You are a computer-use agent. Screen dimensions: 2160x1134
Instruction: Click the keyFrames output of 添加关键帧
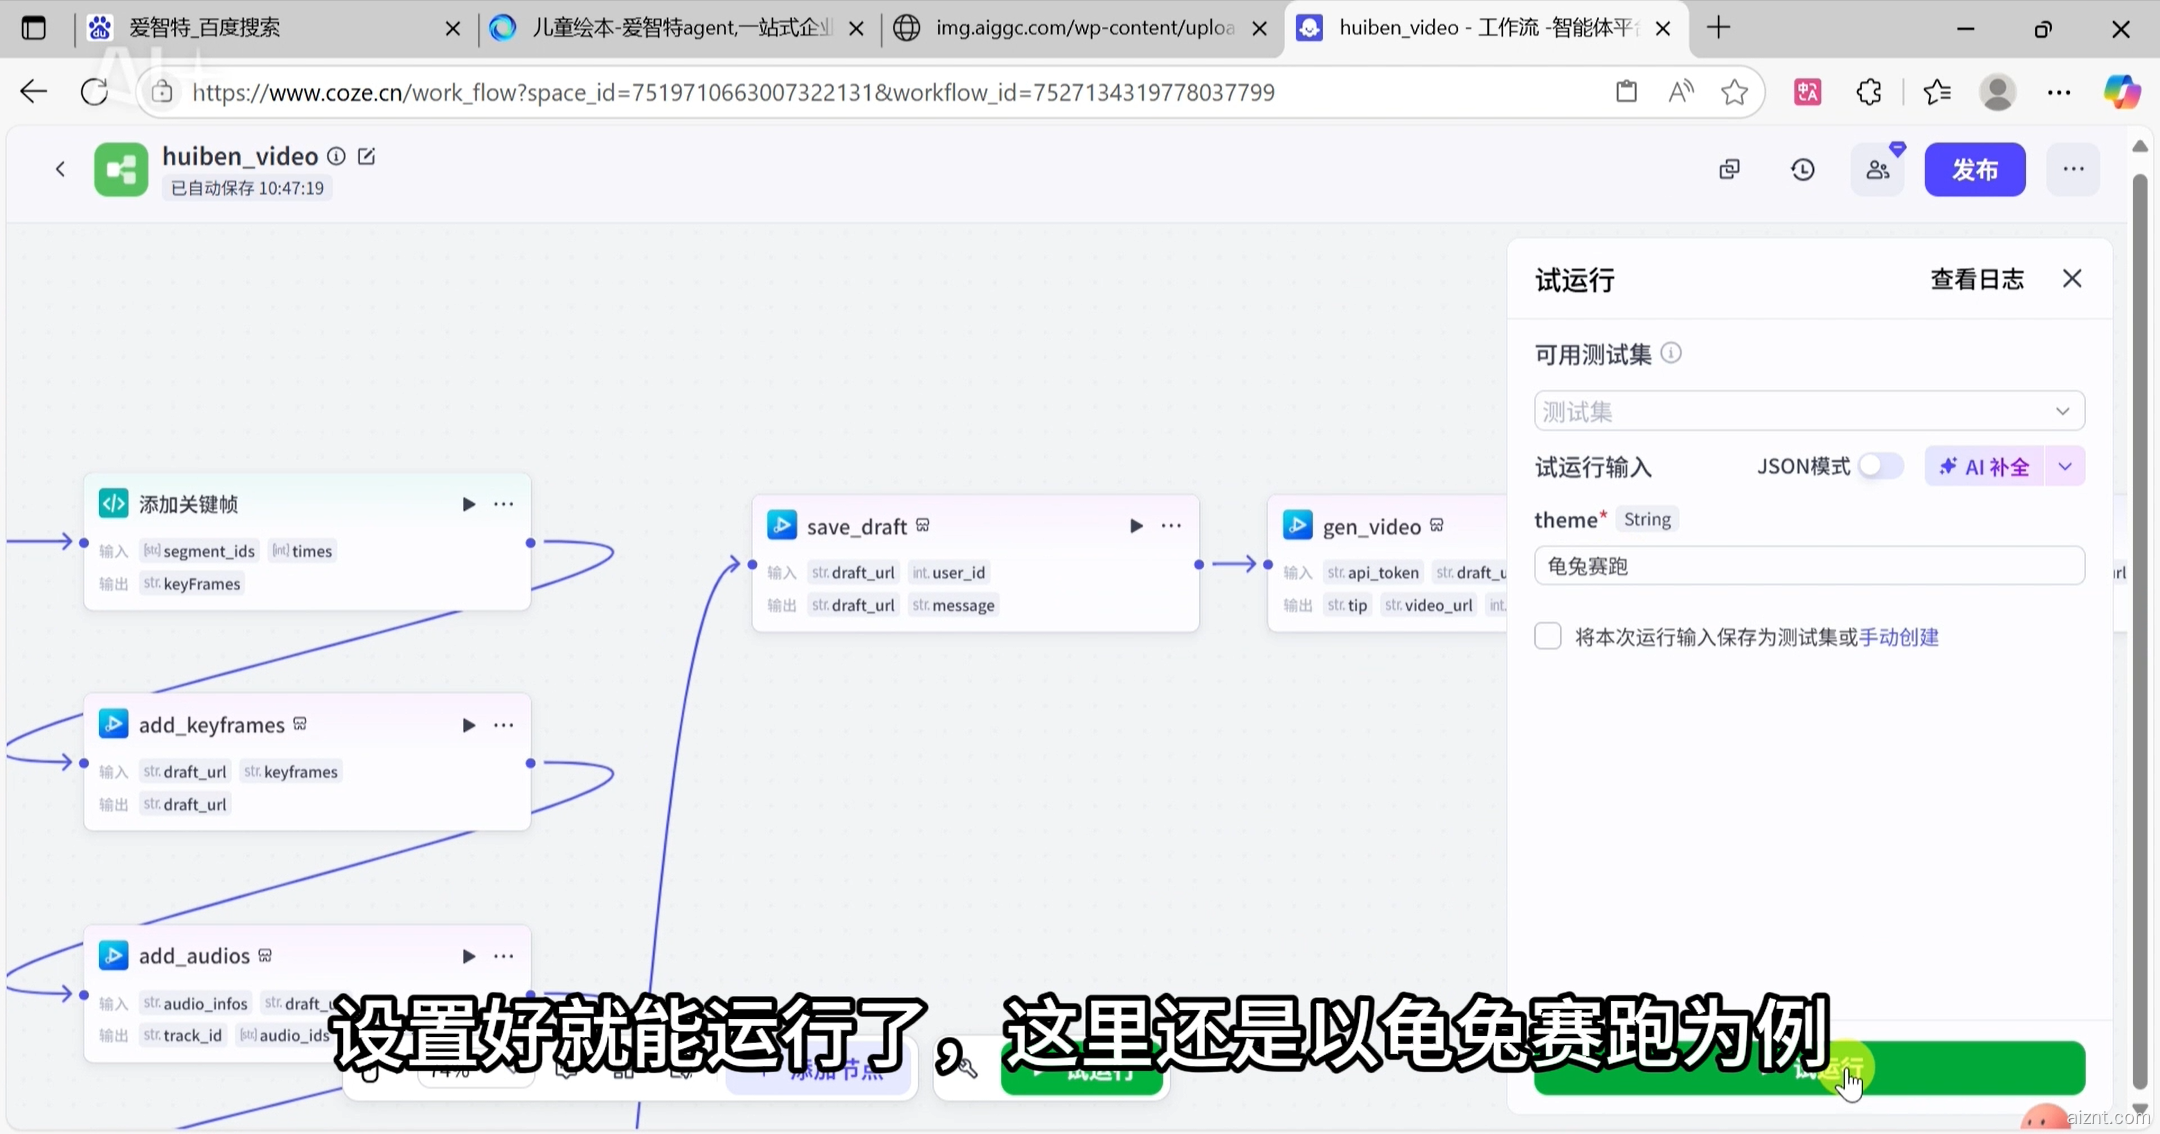(191, 584)
